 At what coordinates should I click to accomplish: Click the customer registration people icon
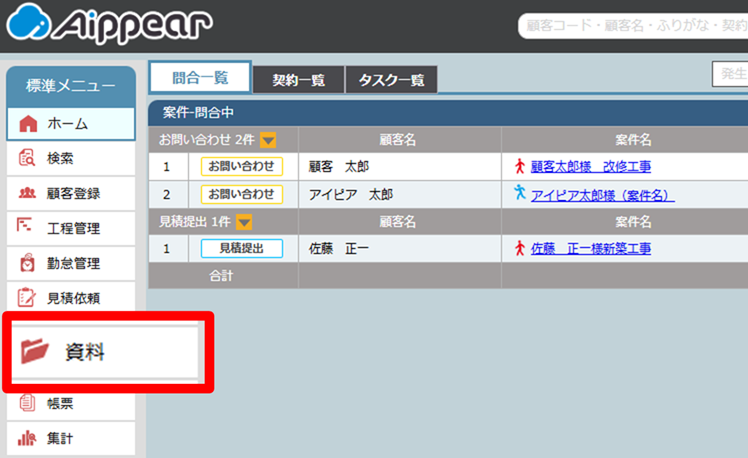click(x=28, y=193)
